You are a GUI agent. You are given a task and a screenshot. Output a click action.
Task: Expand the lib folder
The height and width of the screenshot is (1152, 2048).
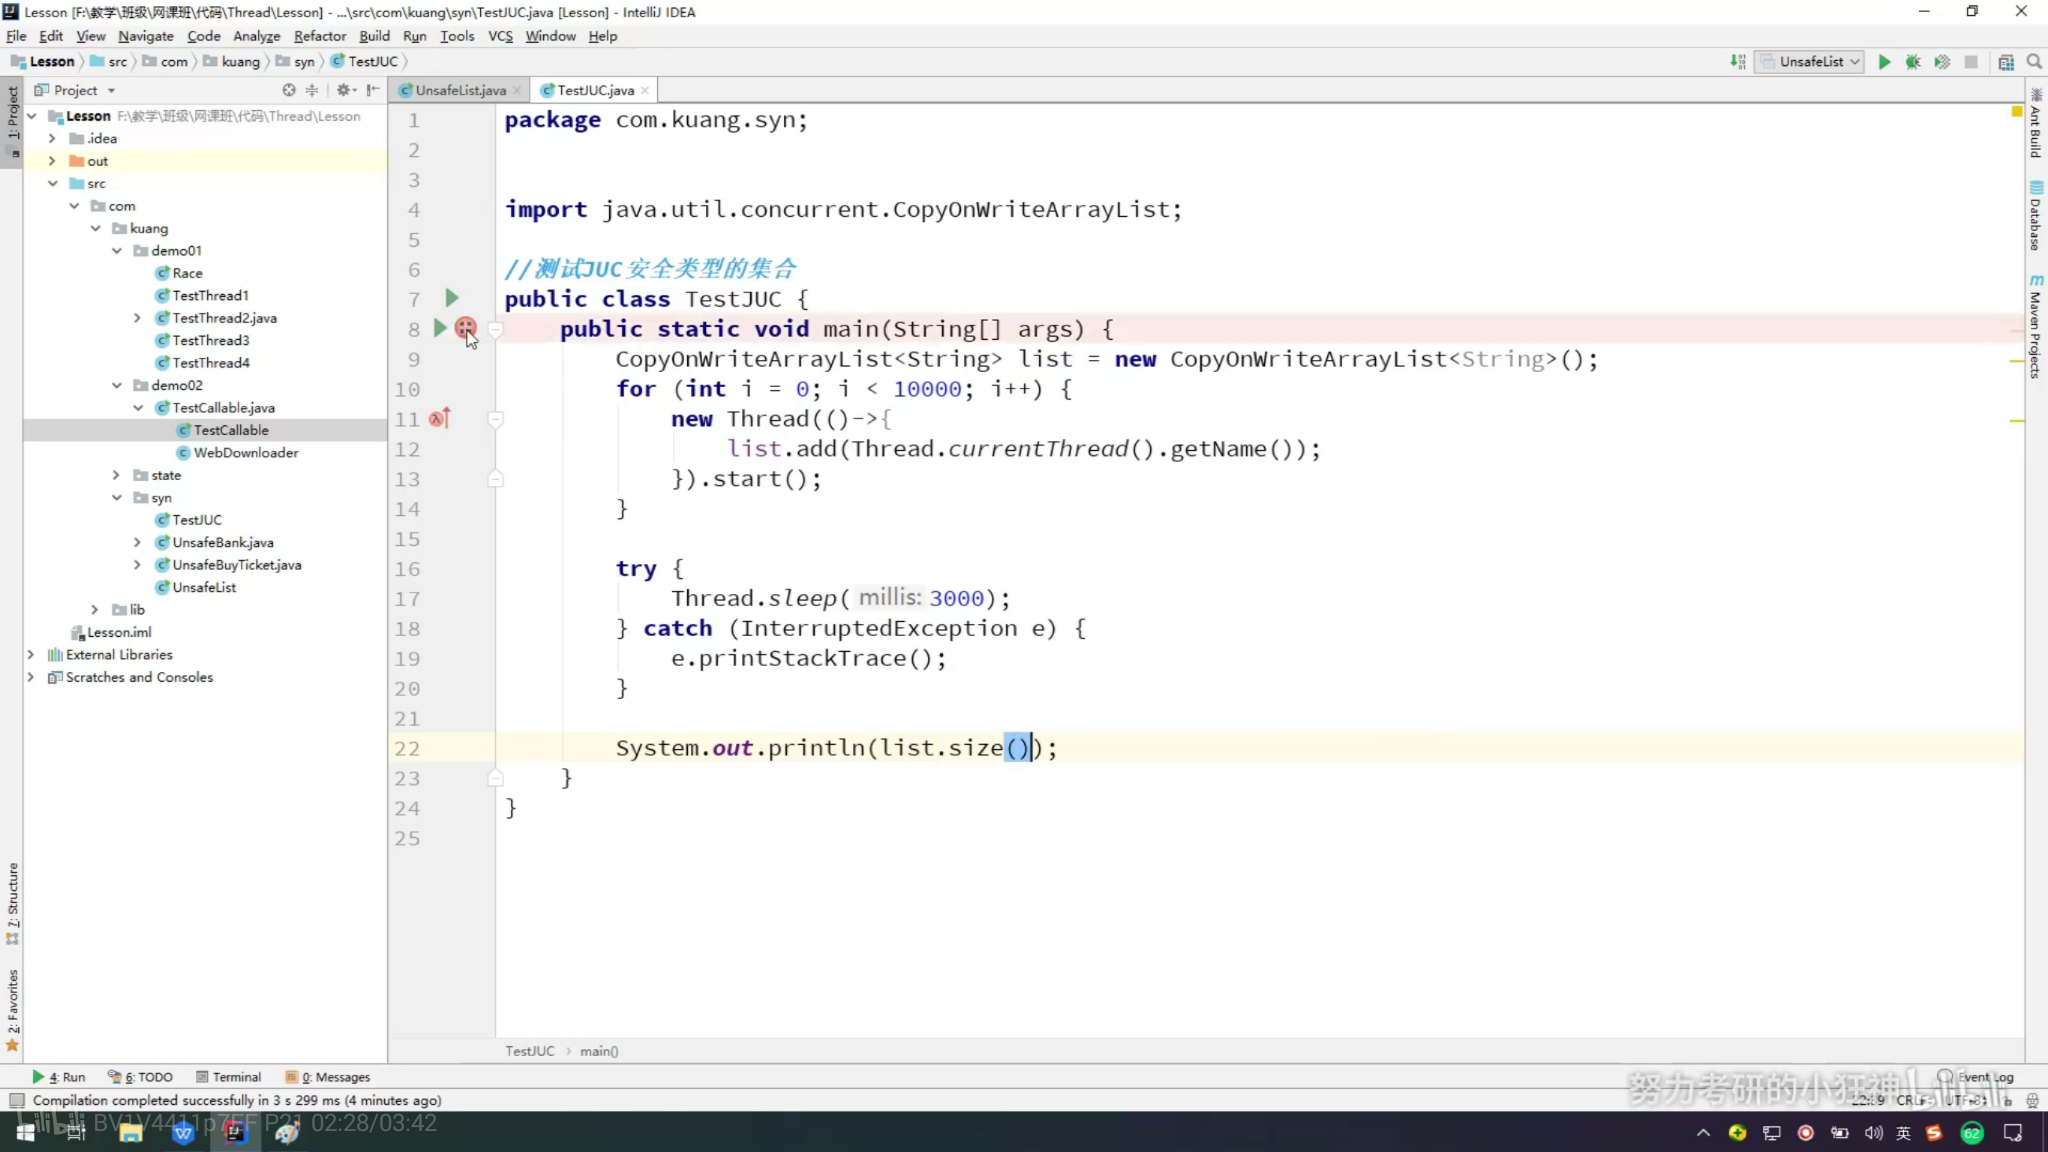click(x=95, y=610)
